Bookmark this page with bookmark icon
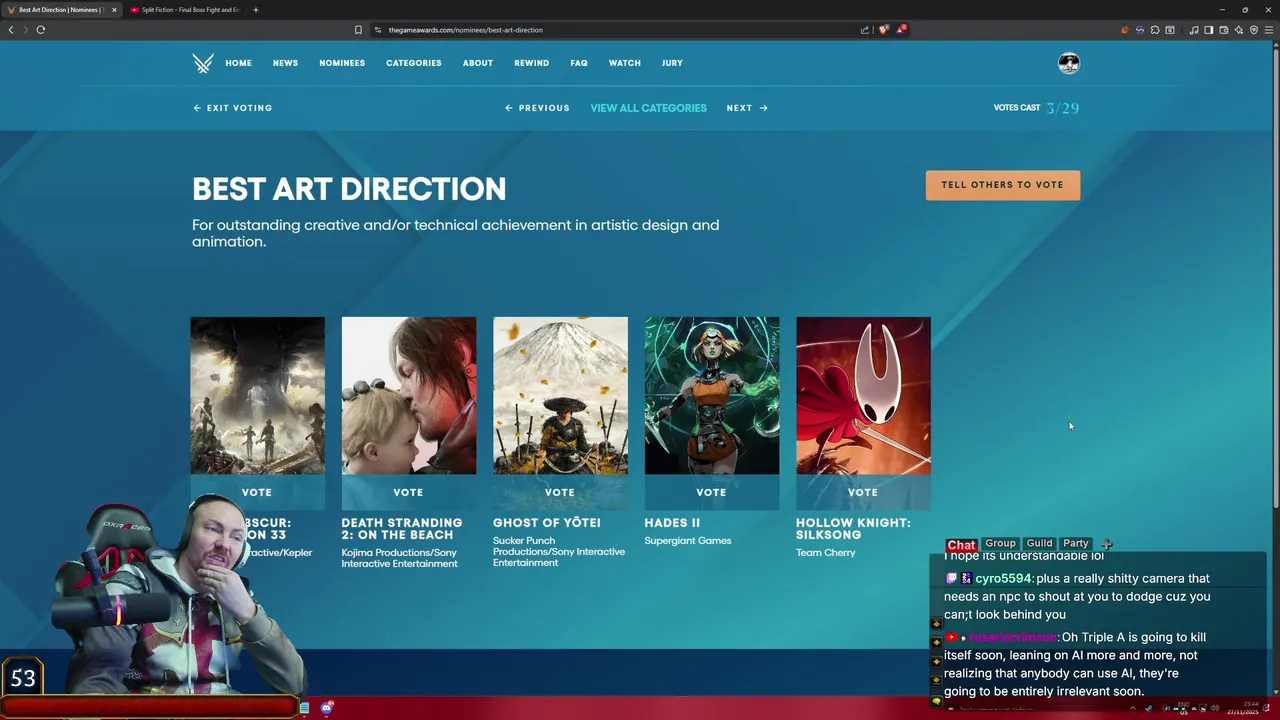This screenshot has height=720, width=1280. tap(358, 29)
